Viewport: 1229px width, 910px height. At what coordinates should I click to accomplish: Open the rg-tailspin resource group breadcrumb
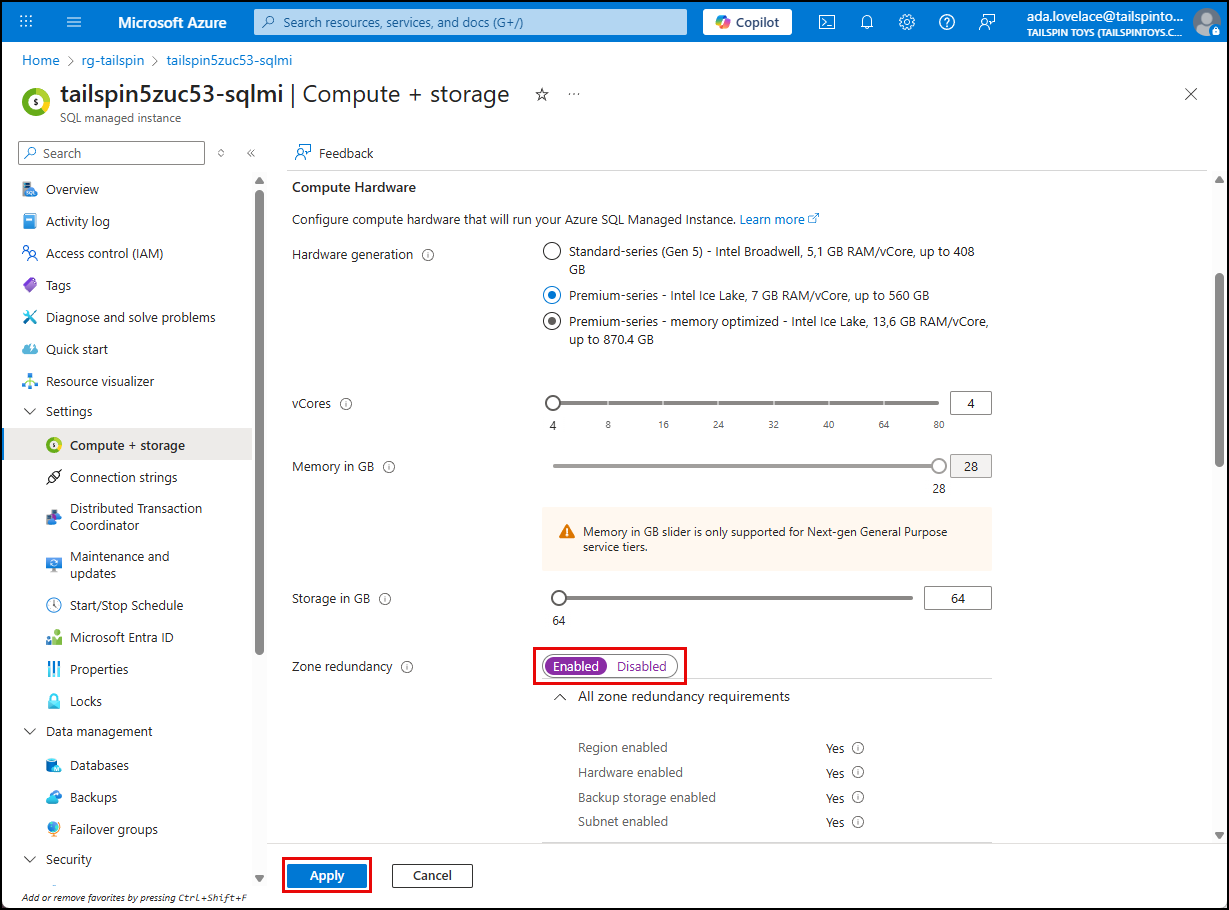112,60
